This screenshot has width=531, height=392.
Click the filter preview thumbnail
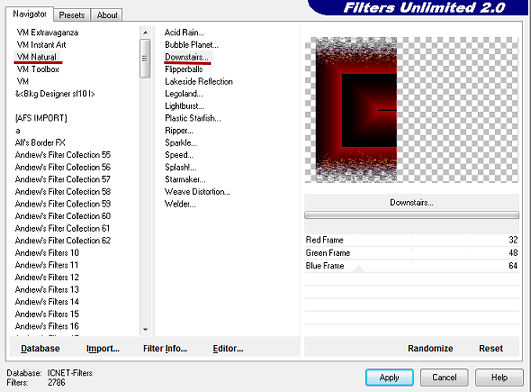pos(411,110)
